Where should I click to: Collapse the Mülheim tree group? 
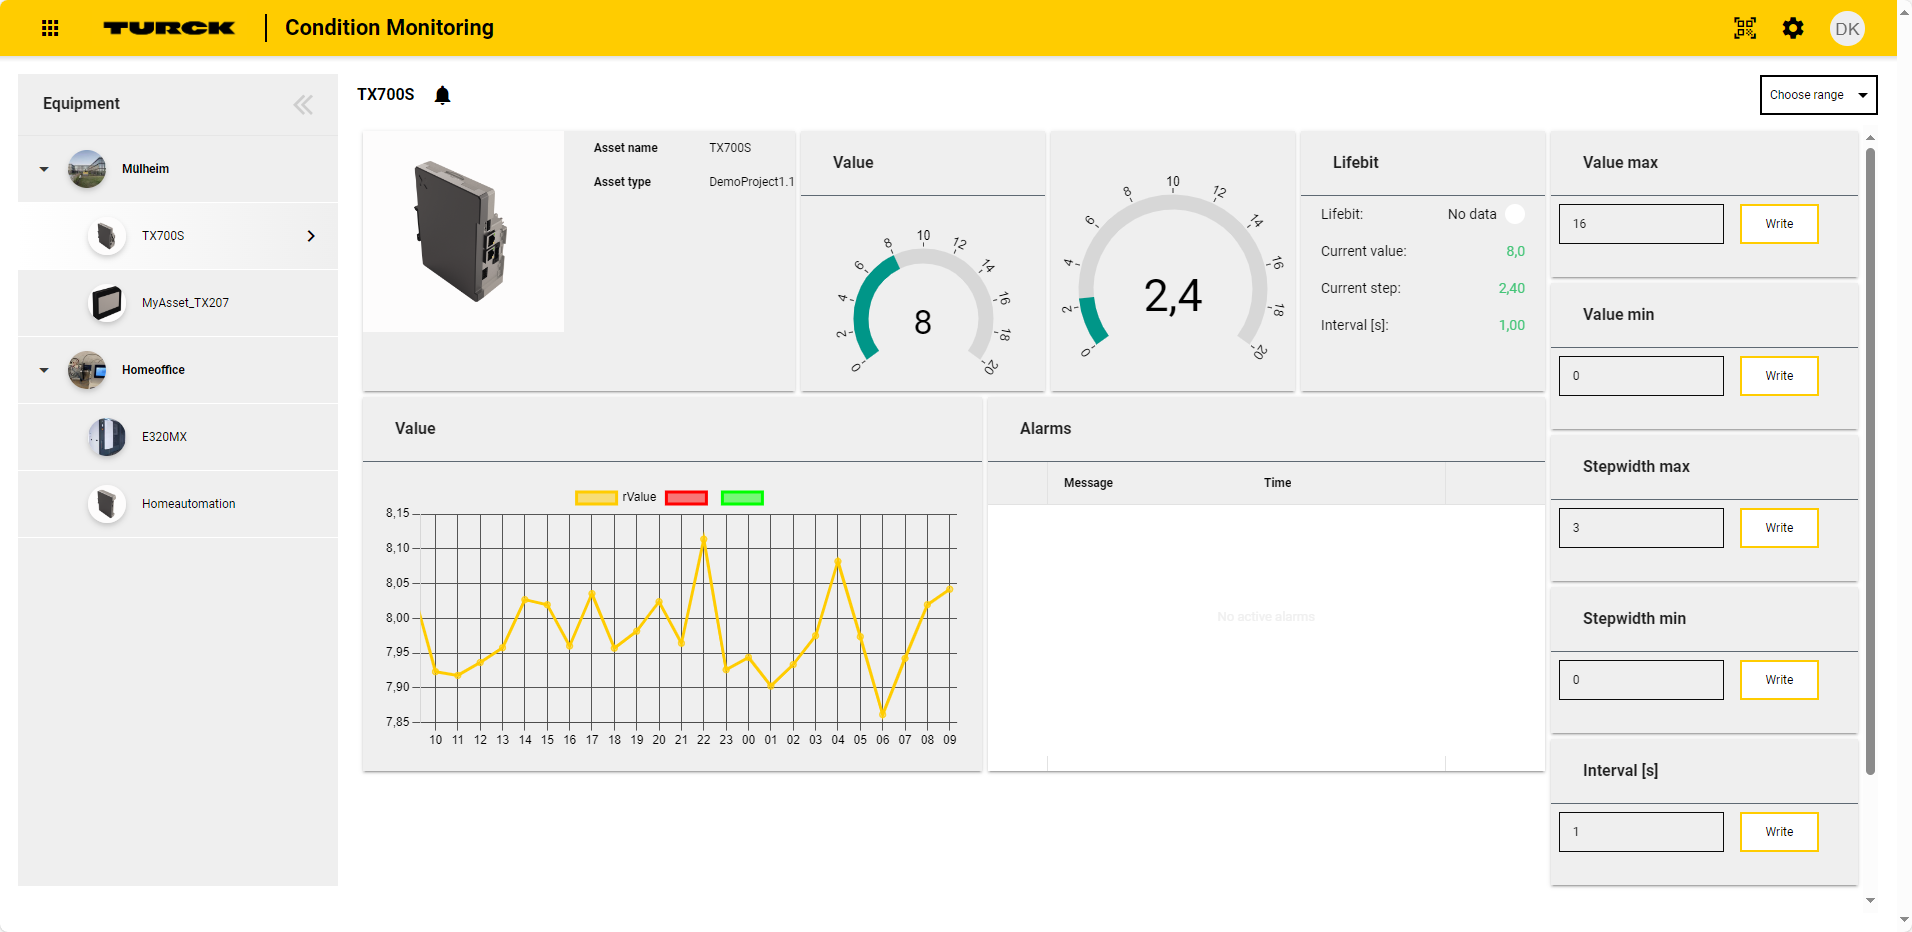click(44, 169)
